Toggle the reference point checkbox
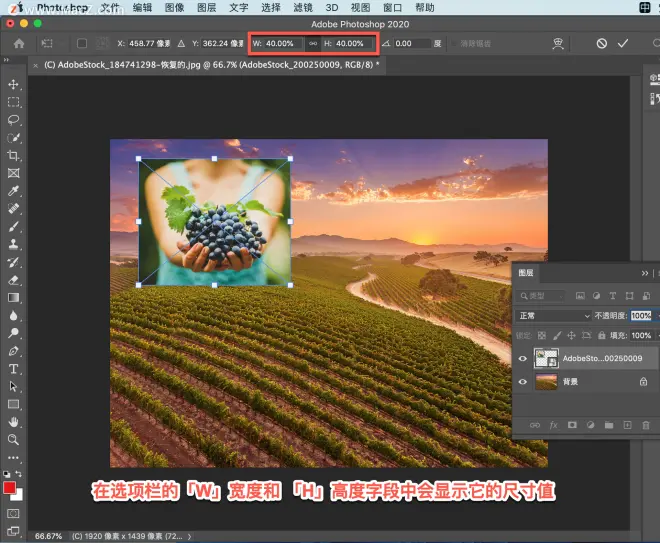Screen dimensions: 660x543 [82, 43]
